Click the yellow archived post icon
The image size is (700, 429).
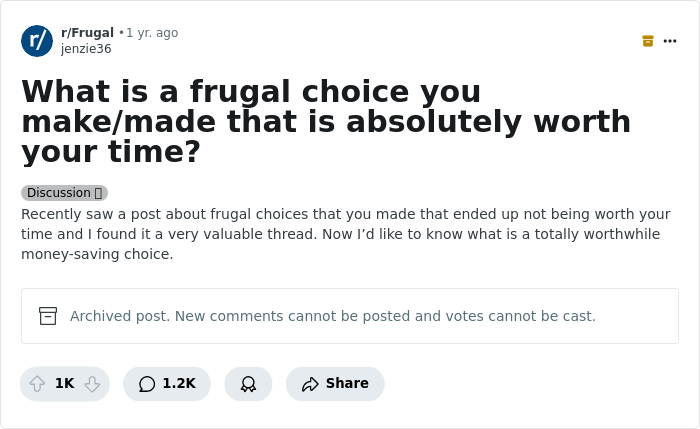(648, 41)
